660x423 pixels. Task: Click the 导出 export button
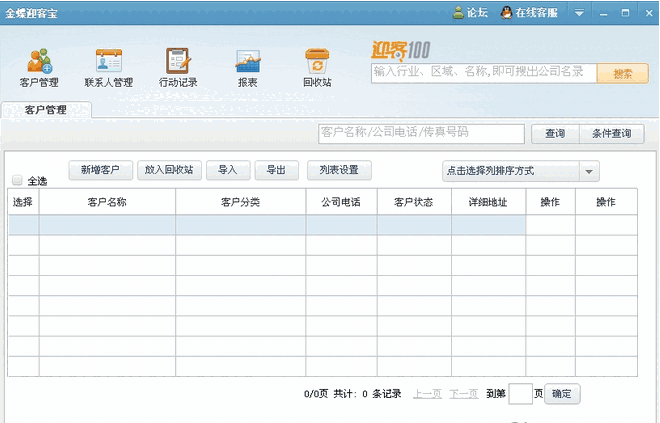(277, 170)
